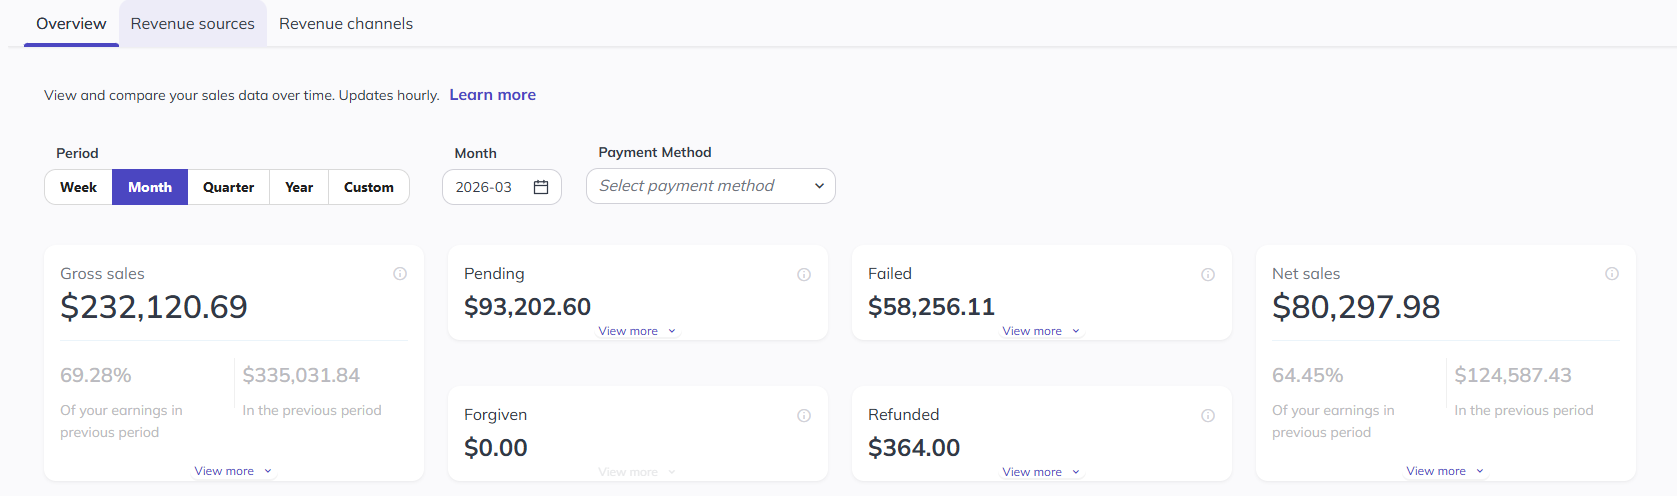Select the Week period option
The height and width of the screenshot is (496, 1677).
click(79, 187)
